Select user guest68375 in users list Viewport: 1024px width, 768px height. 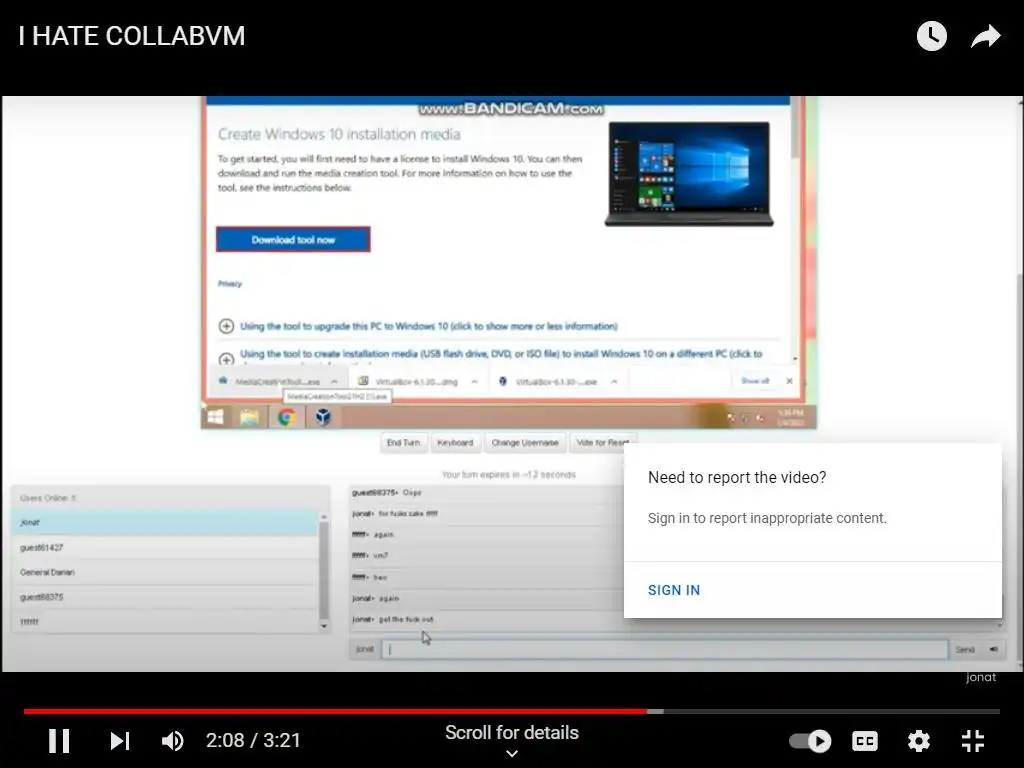click(165, 597)
